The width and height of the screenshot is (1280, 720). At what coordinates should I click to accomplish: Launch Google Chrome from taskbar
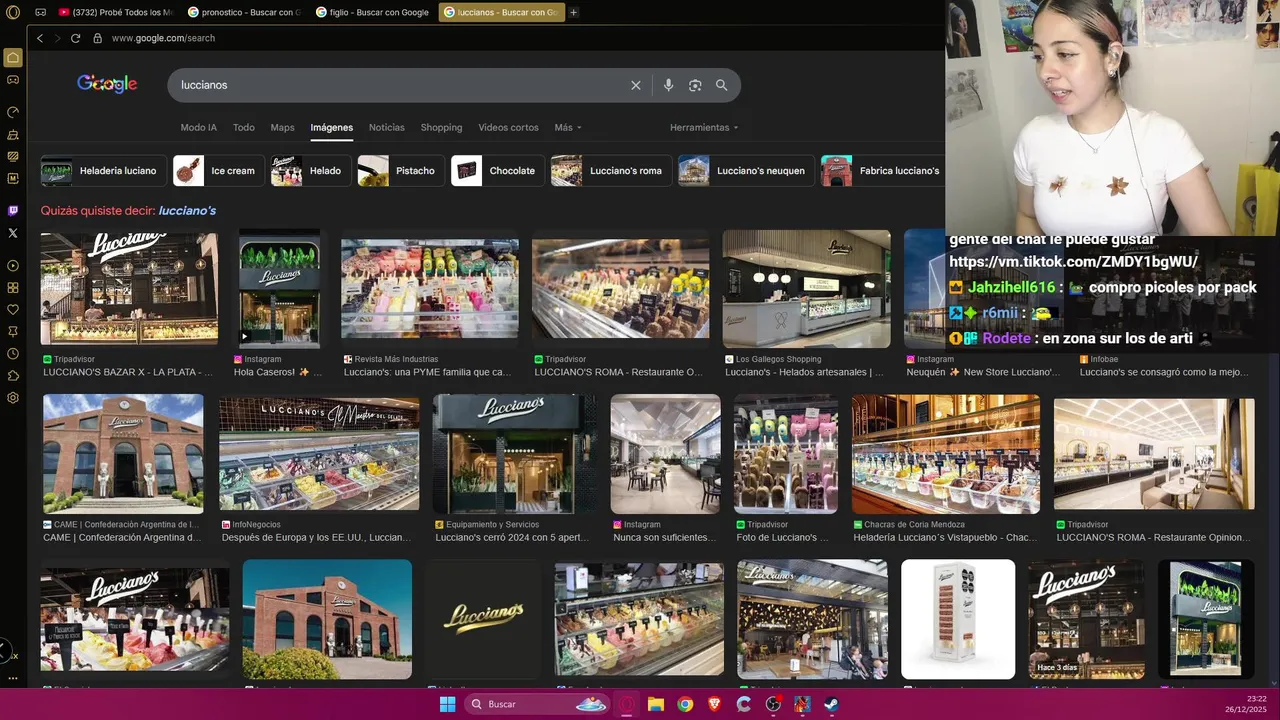click(685, 704)
